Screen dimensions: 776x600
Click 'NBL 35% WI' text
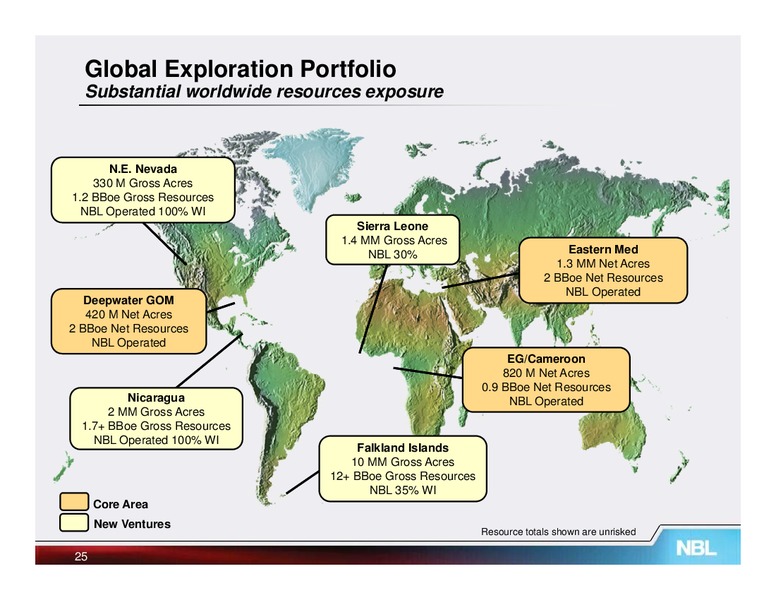[x=403, y=490]
